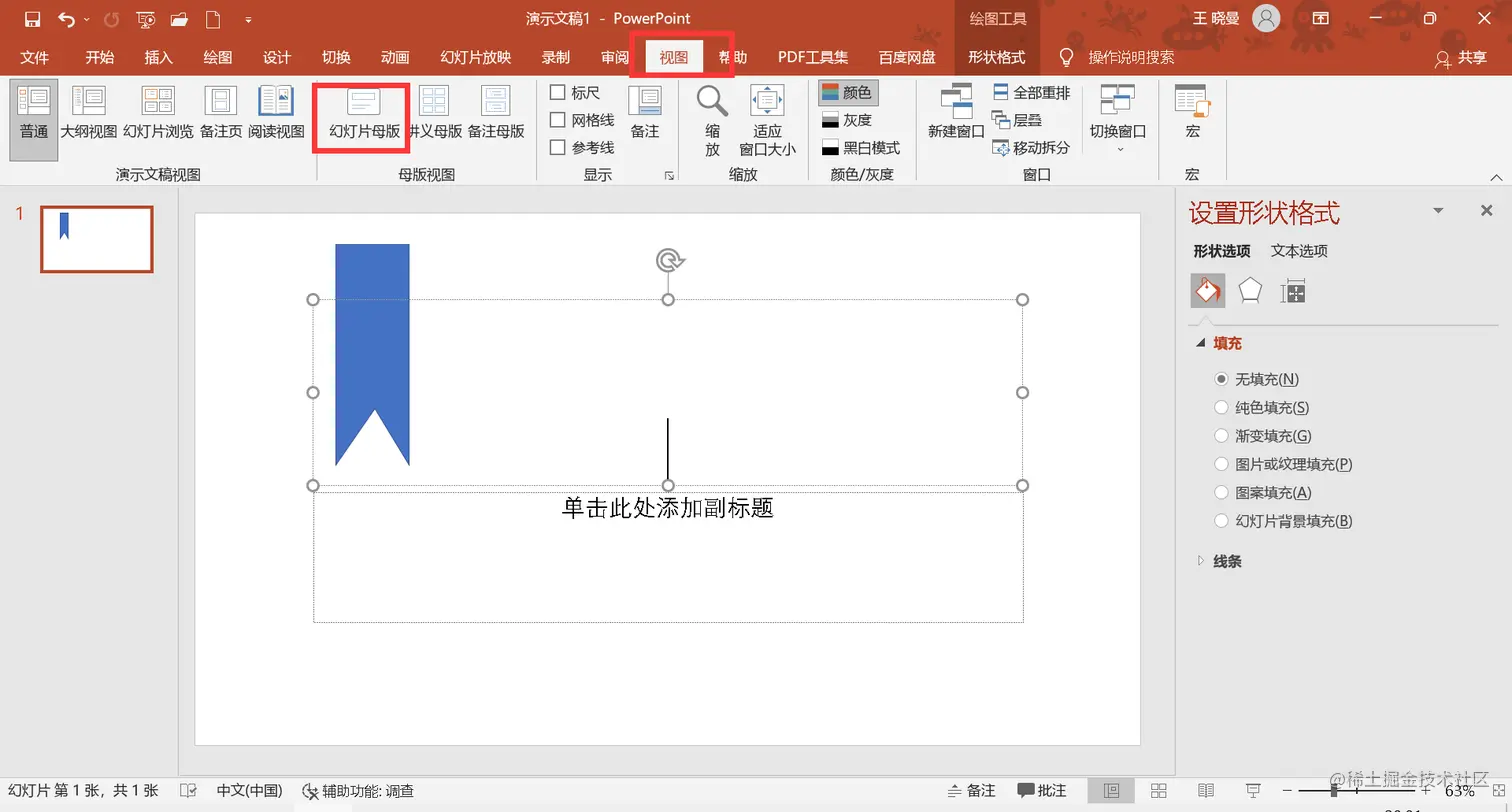Viewport: 1512px width, 812px height.
Task: Collapse the ribbon with the chevron
Action: pos(1496,177)
